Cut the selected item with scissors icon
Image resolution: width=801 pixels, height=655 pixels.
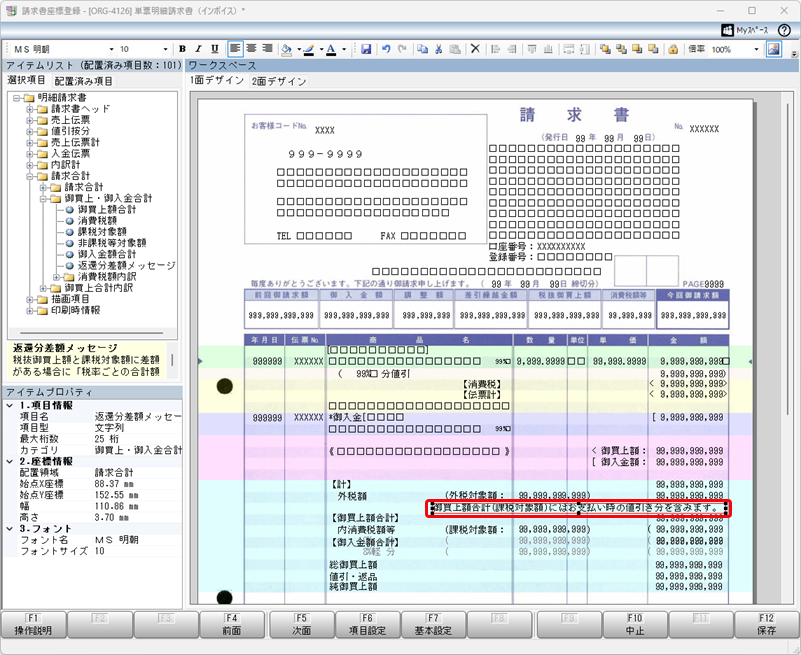tap(438, 49)
